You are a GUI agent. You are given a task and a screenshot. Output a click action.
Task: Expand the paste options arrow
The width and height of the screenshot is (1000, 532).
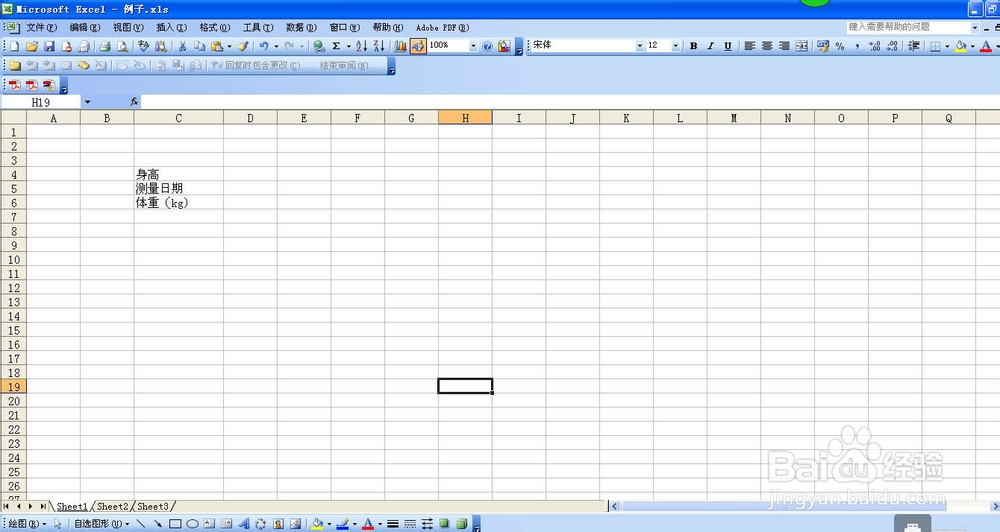(x=229, y=46)
